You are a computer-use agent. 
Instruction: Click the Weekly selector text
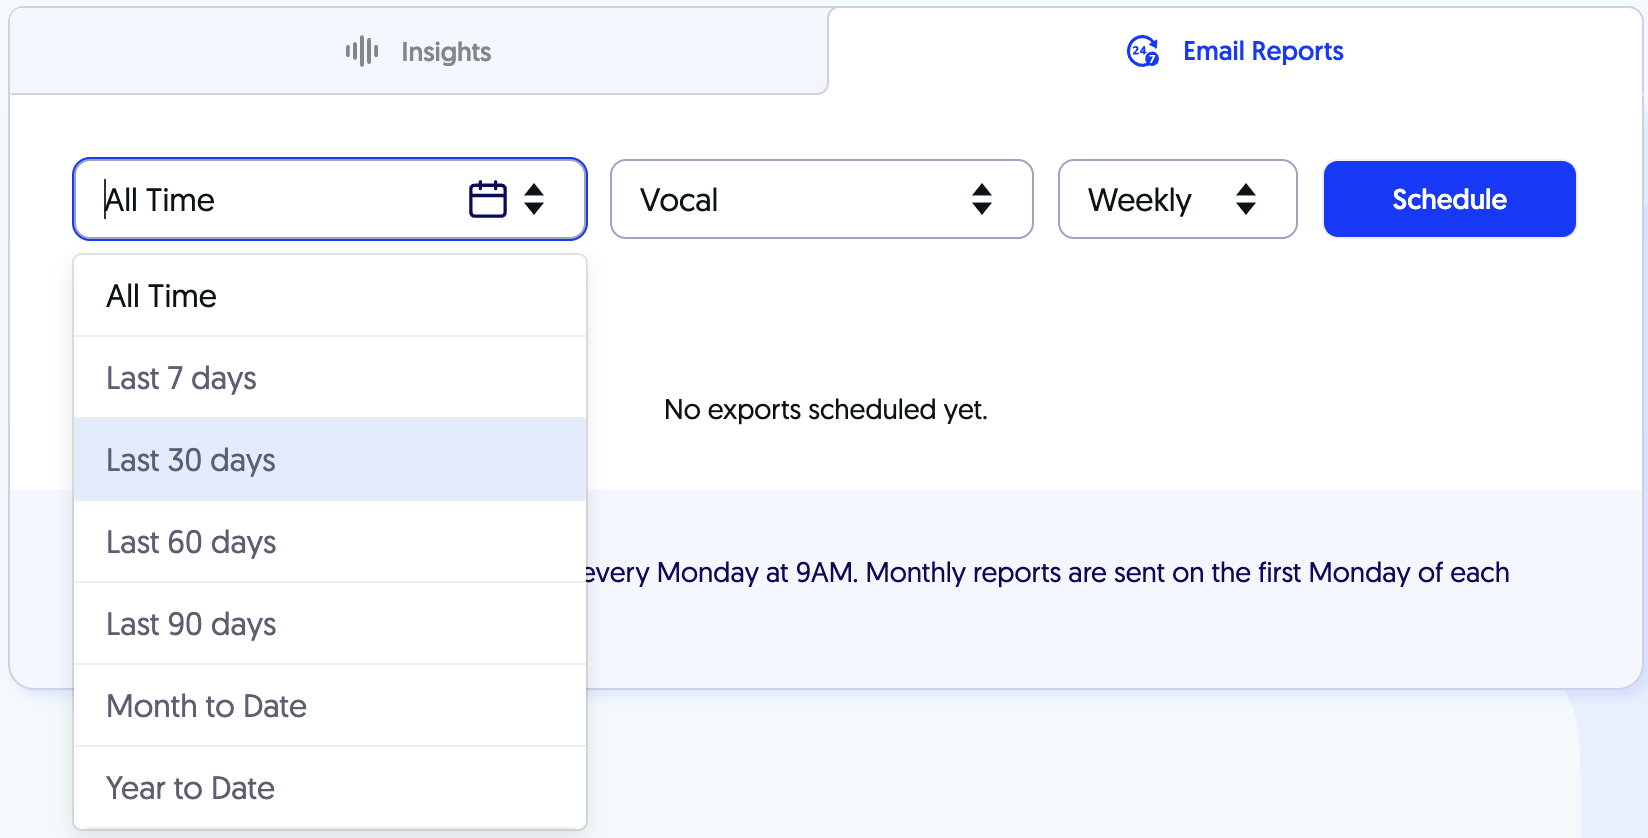coord(1140,200)
